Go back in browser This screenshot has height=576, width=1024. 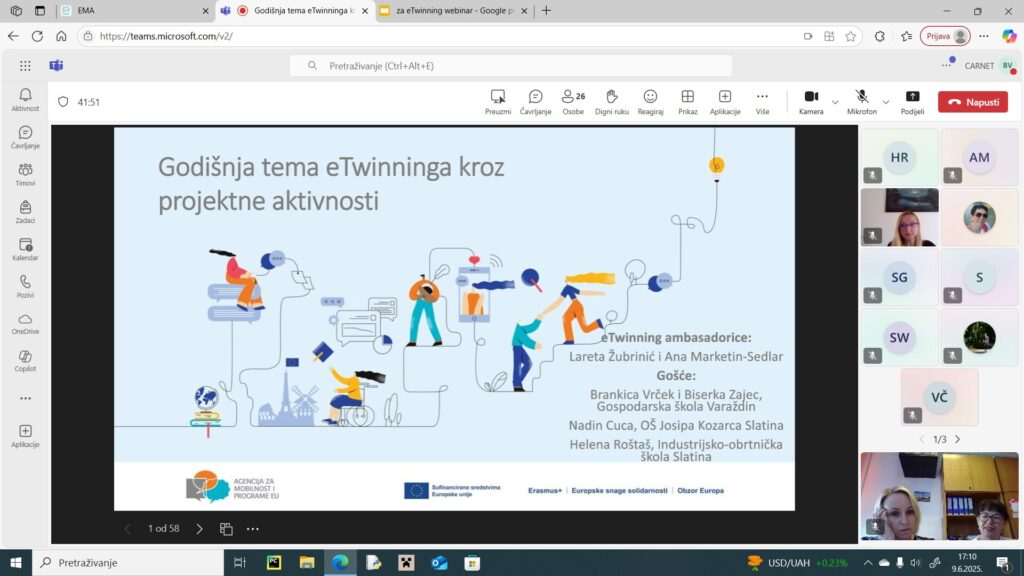13,36
